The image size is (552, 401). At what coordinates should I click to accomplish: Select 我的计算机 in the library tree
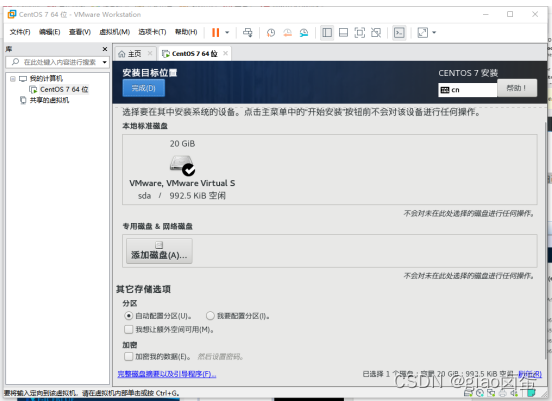[46, 78]
